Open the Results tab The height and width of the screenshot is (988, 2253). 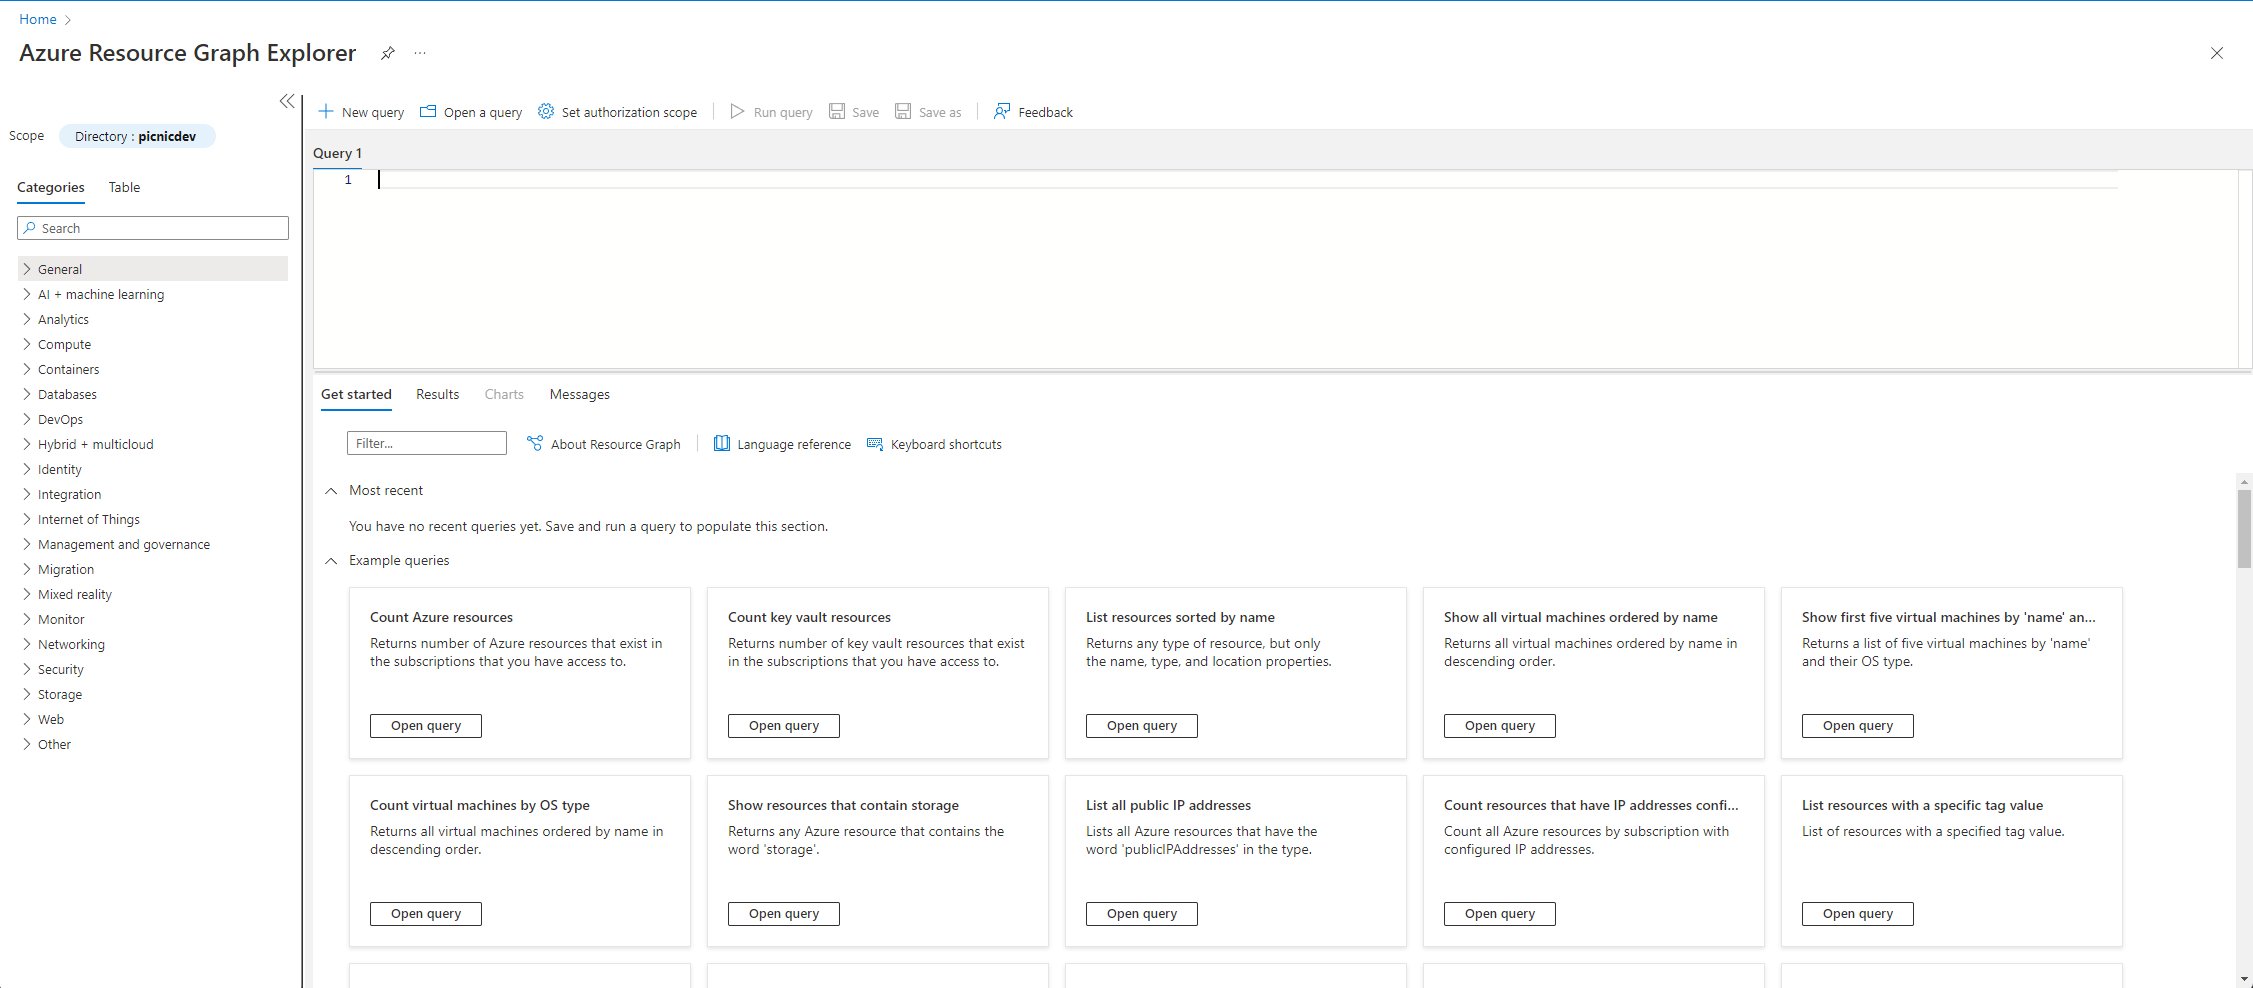(438, 395)
